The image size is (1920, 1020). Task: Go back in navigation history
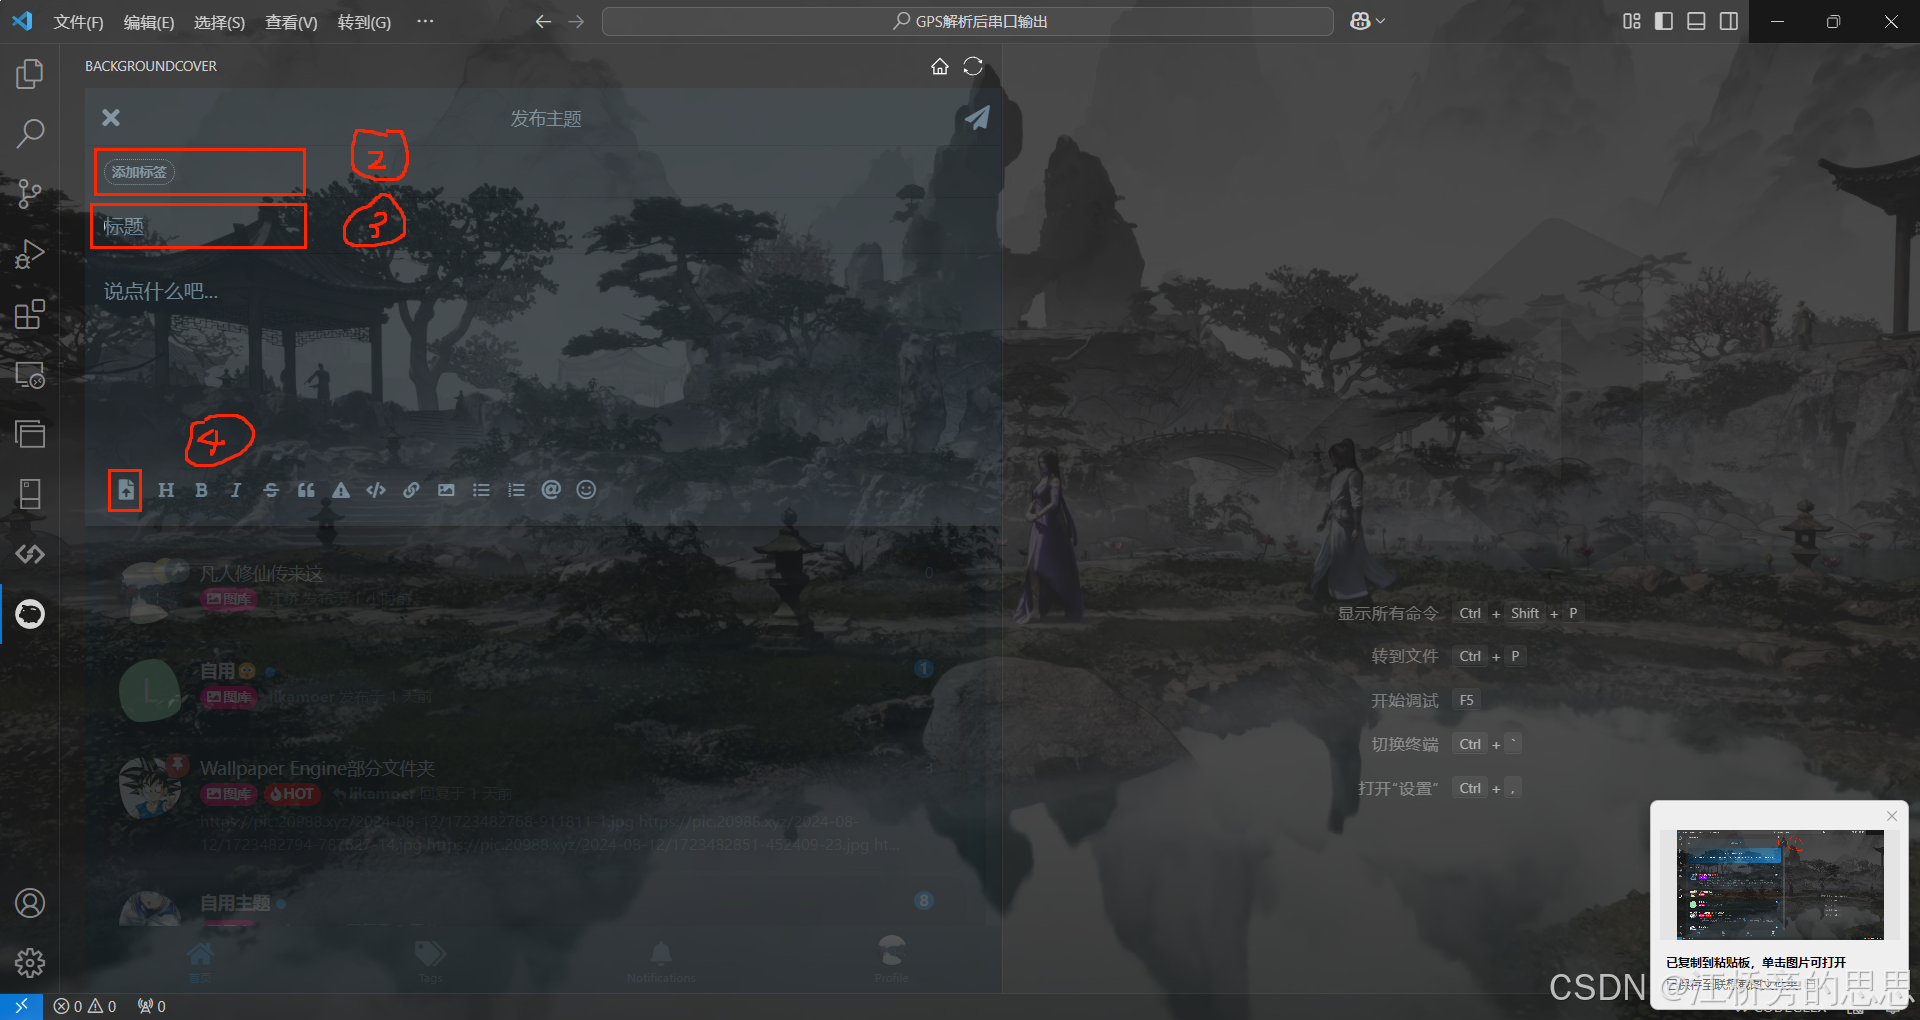pos(543,21)
